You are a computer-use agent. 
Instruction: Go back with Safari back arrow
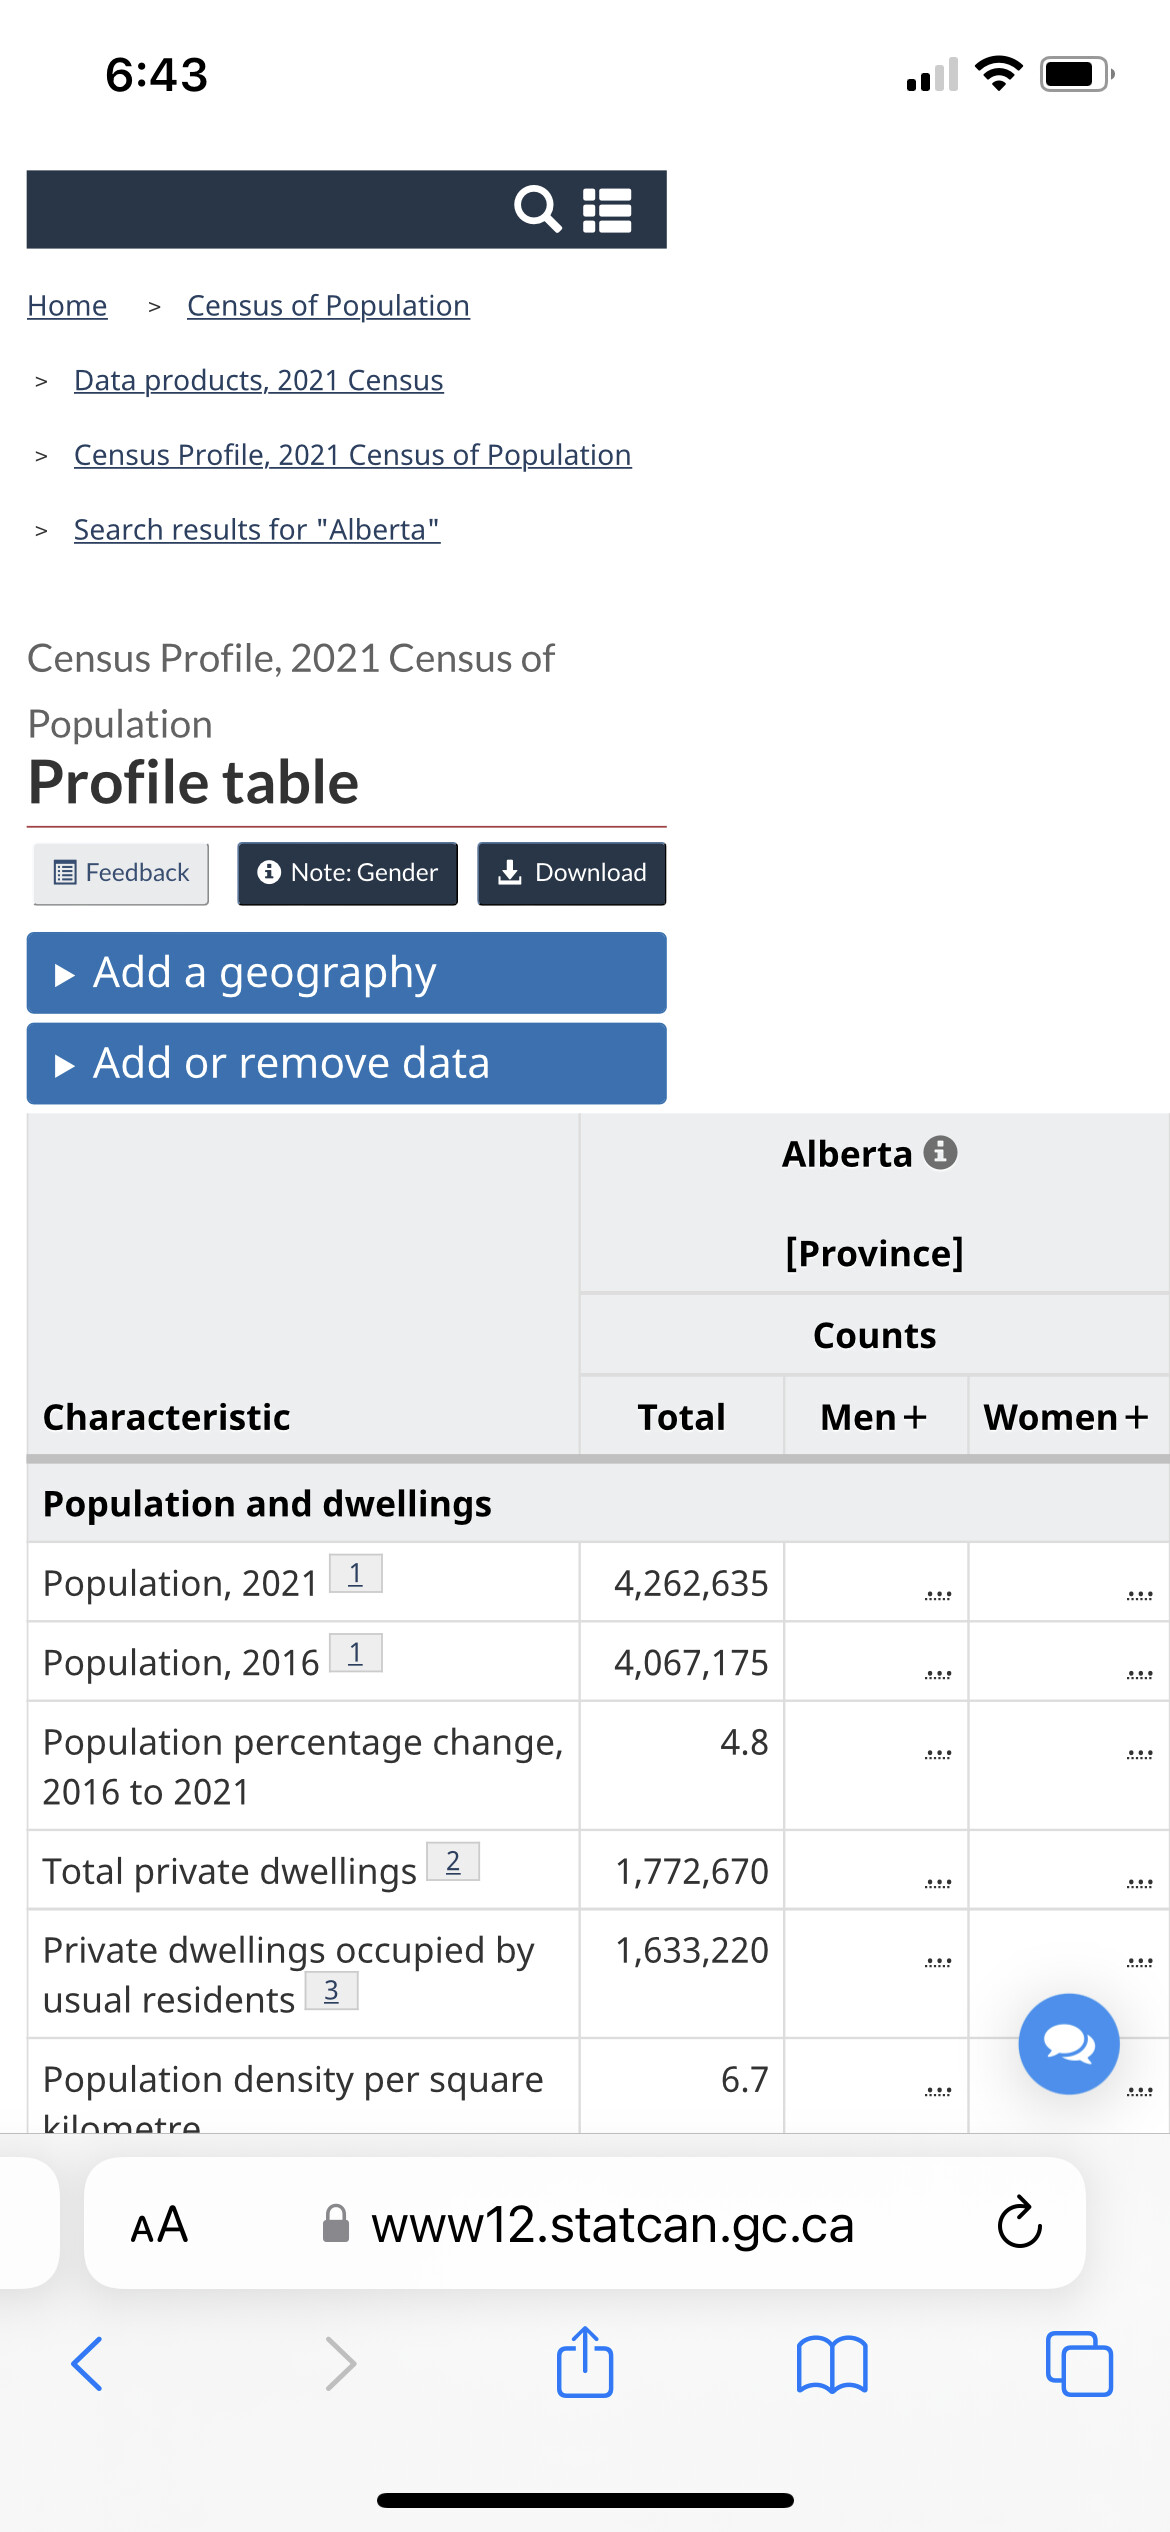(x=88, y=2364)
